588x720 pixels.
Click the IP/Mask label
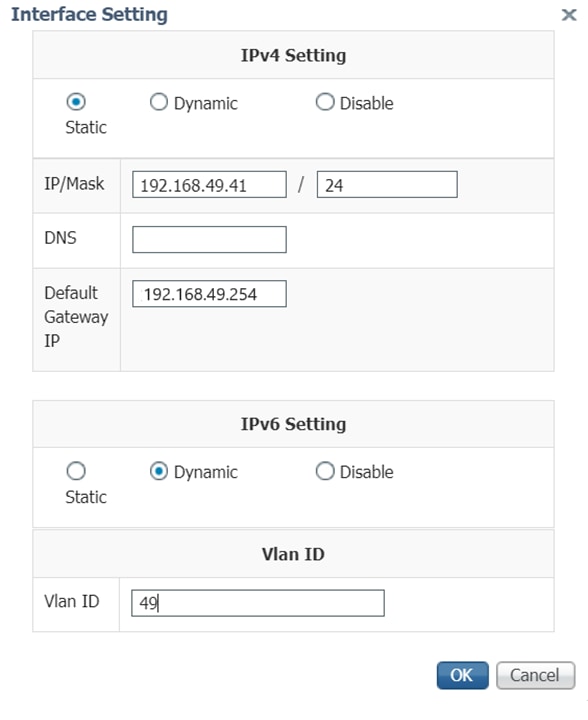[x=74, y=184]
